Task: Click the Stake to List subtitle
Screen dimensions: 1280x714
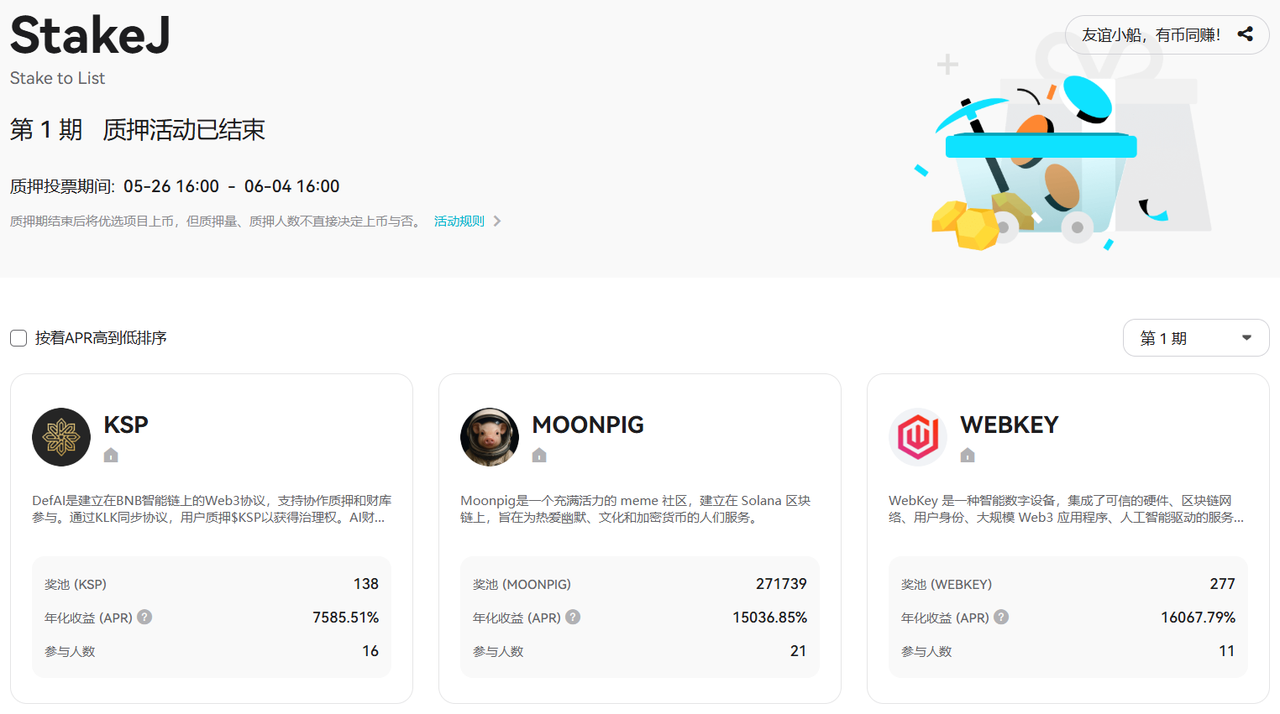Action: 57,78
